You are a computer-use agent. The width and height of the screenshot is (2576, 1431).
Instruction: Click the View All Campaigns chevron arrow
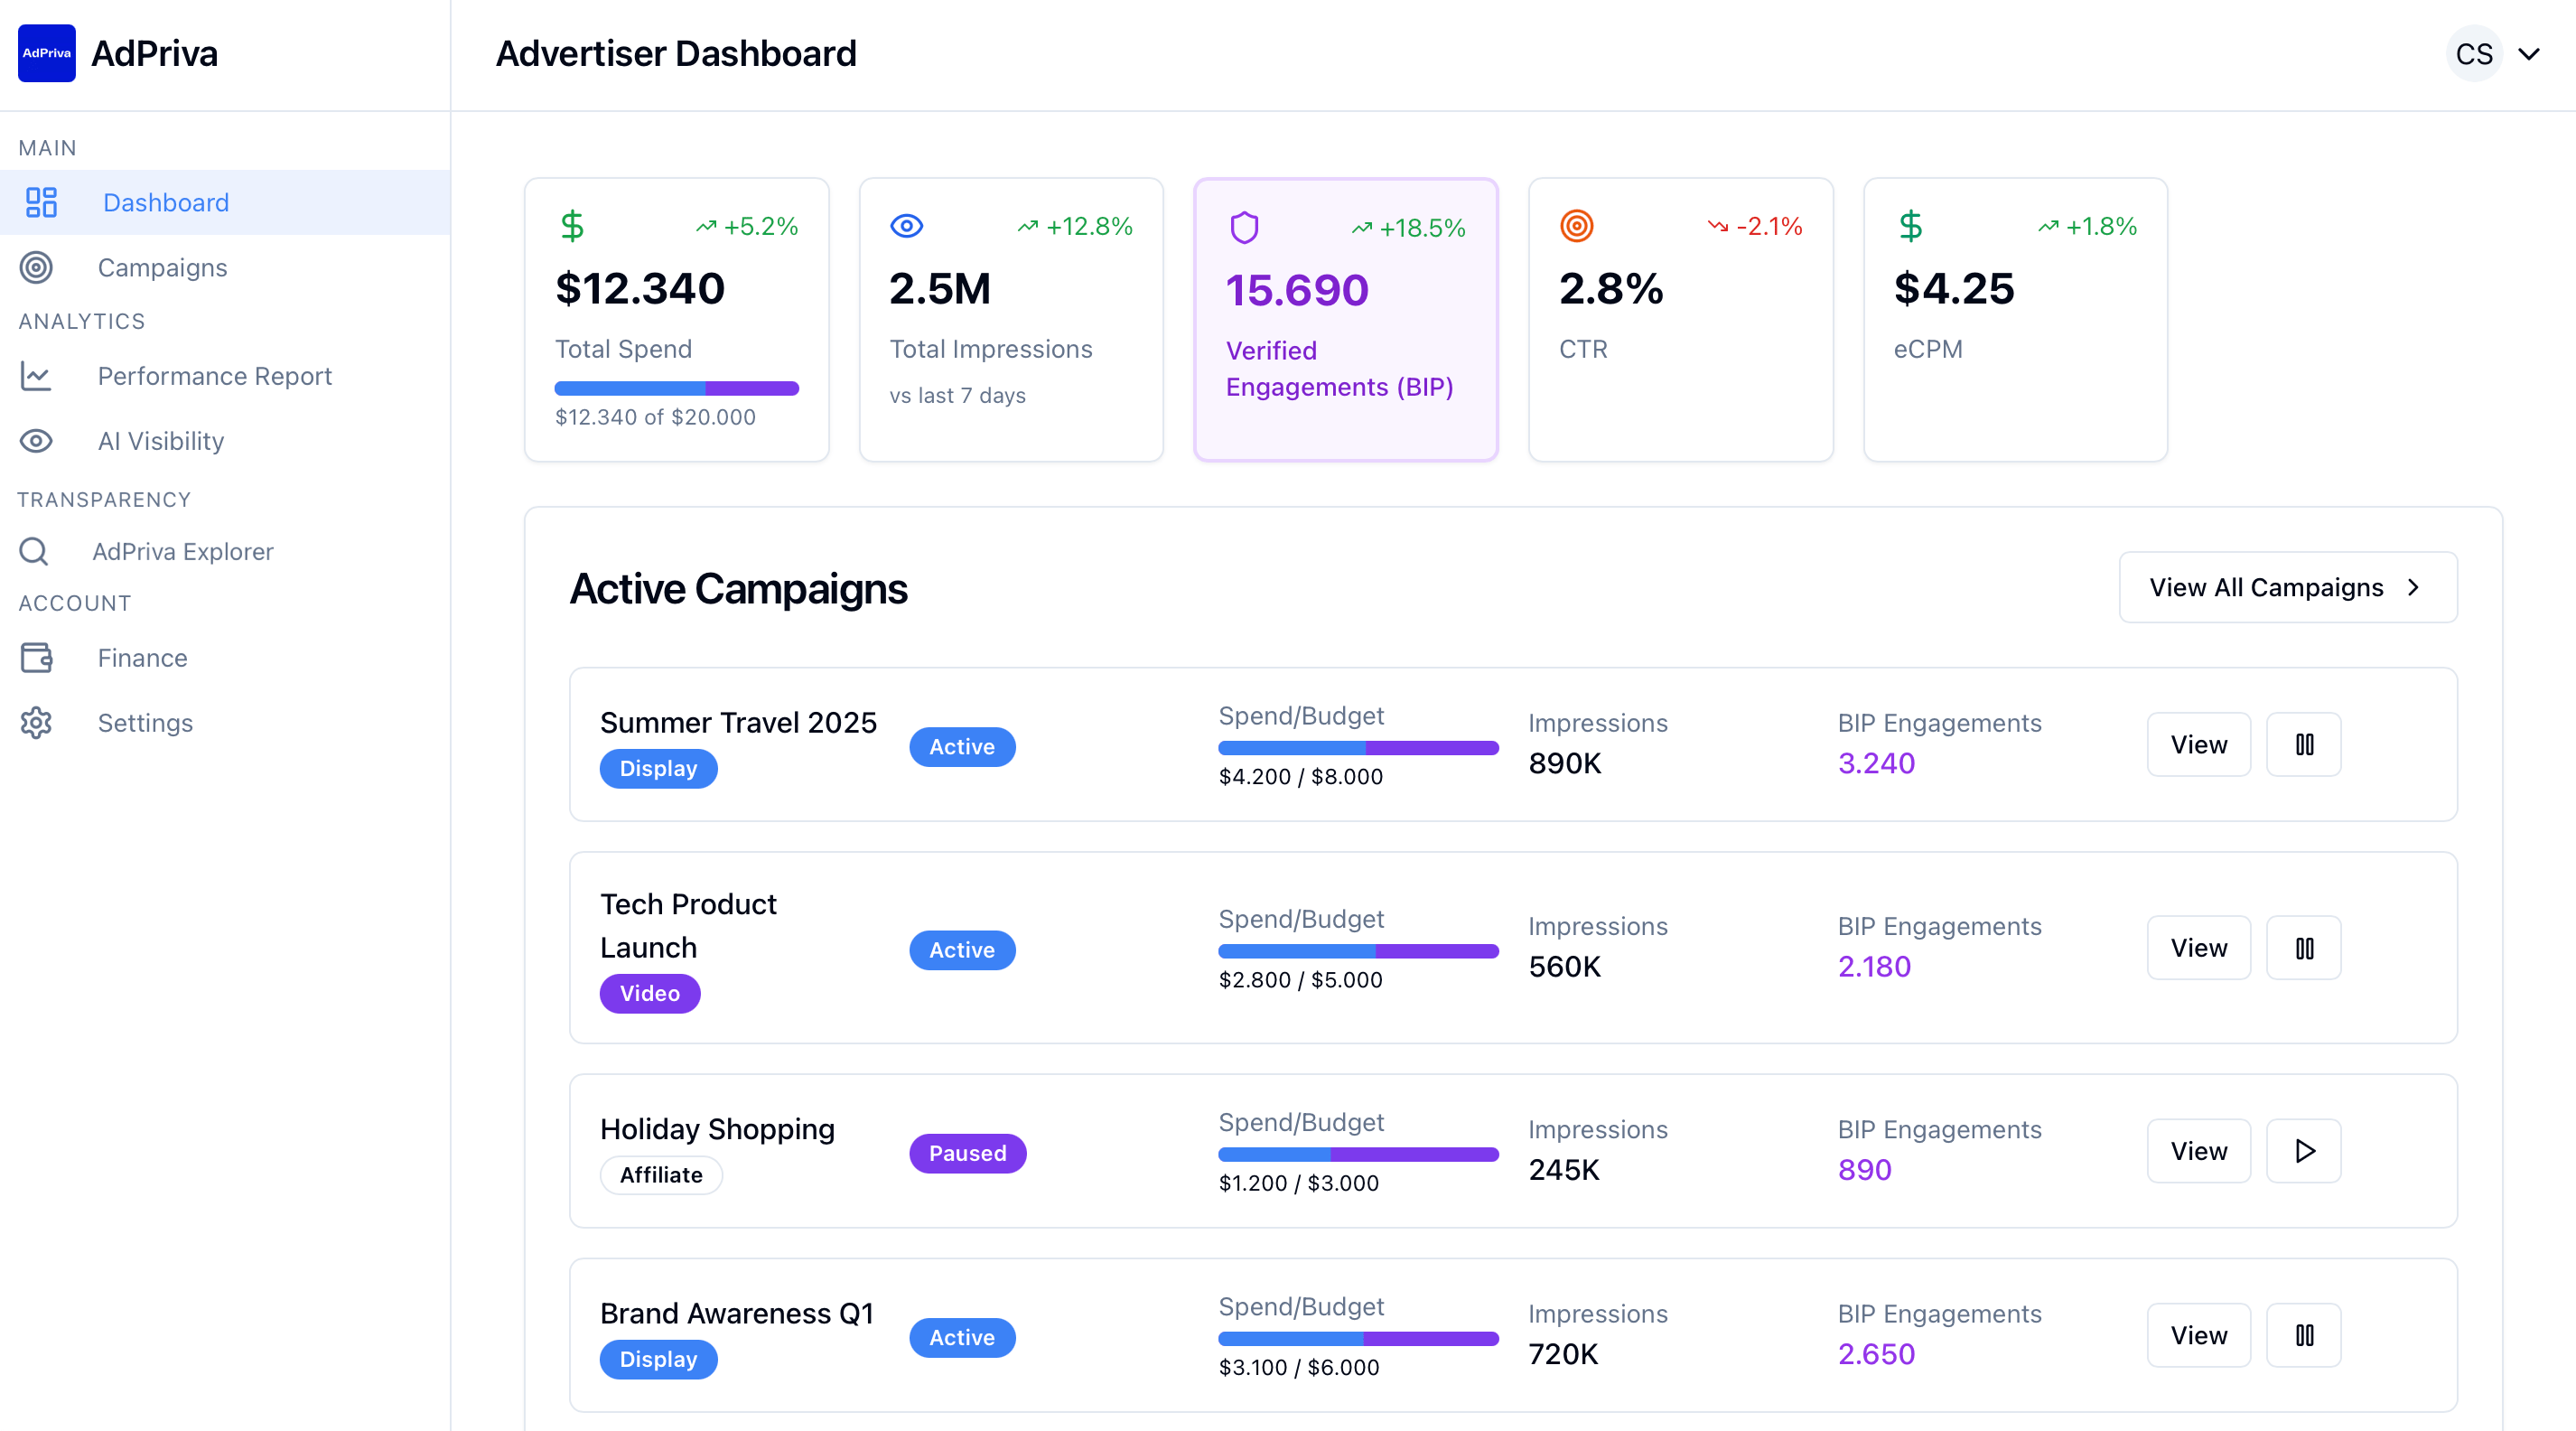click(2414, 588)
